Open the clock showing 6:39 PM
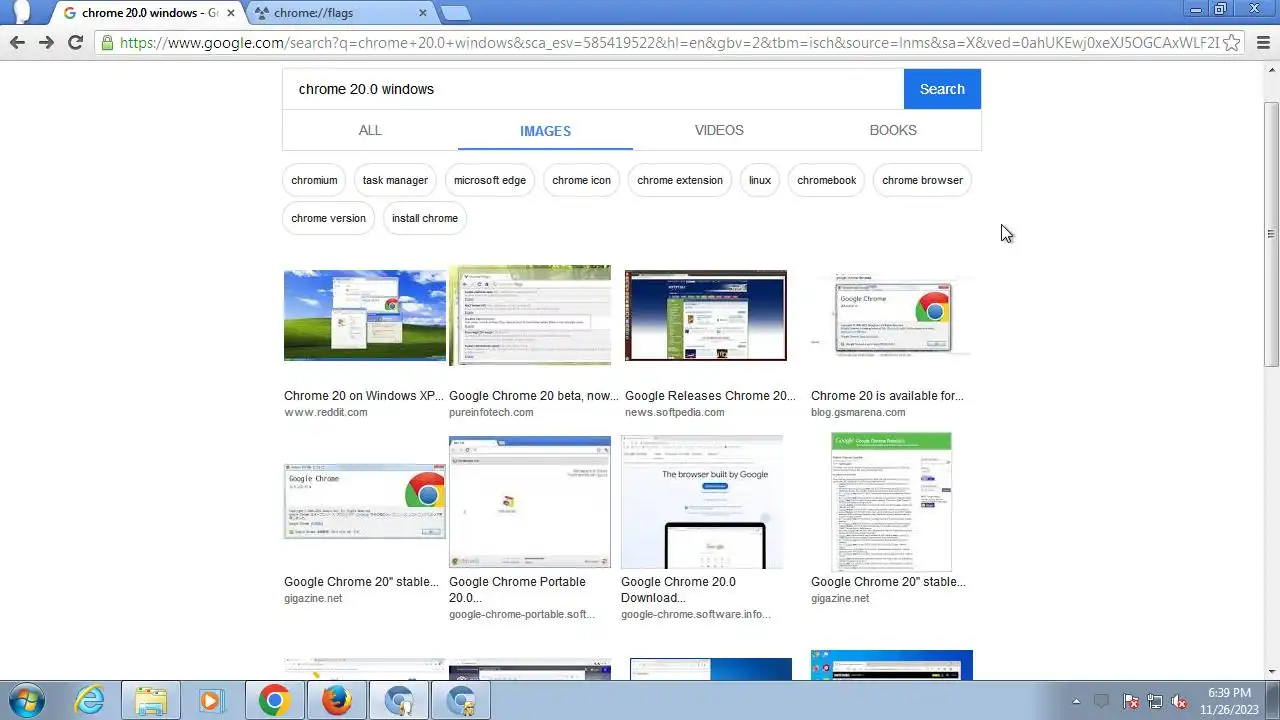The height and width of the screenshot is (720, 1280). coord(1229,701)
